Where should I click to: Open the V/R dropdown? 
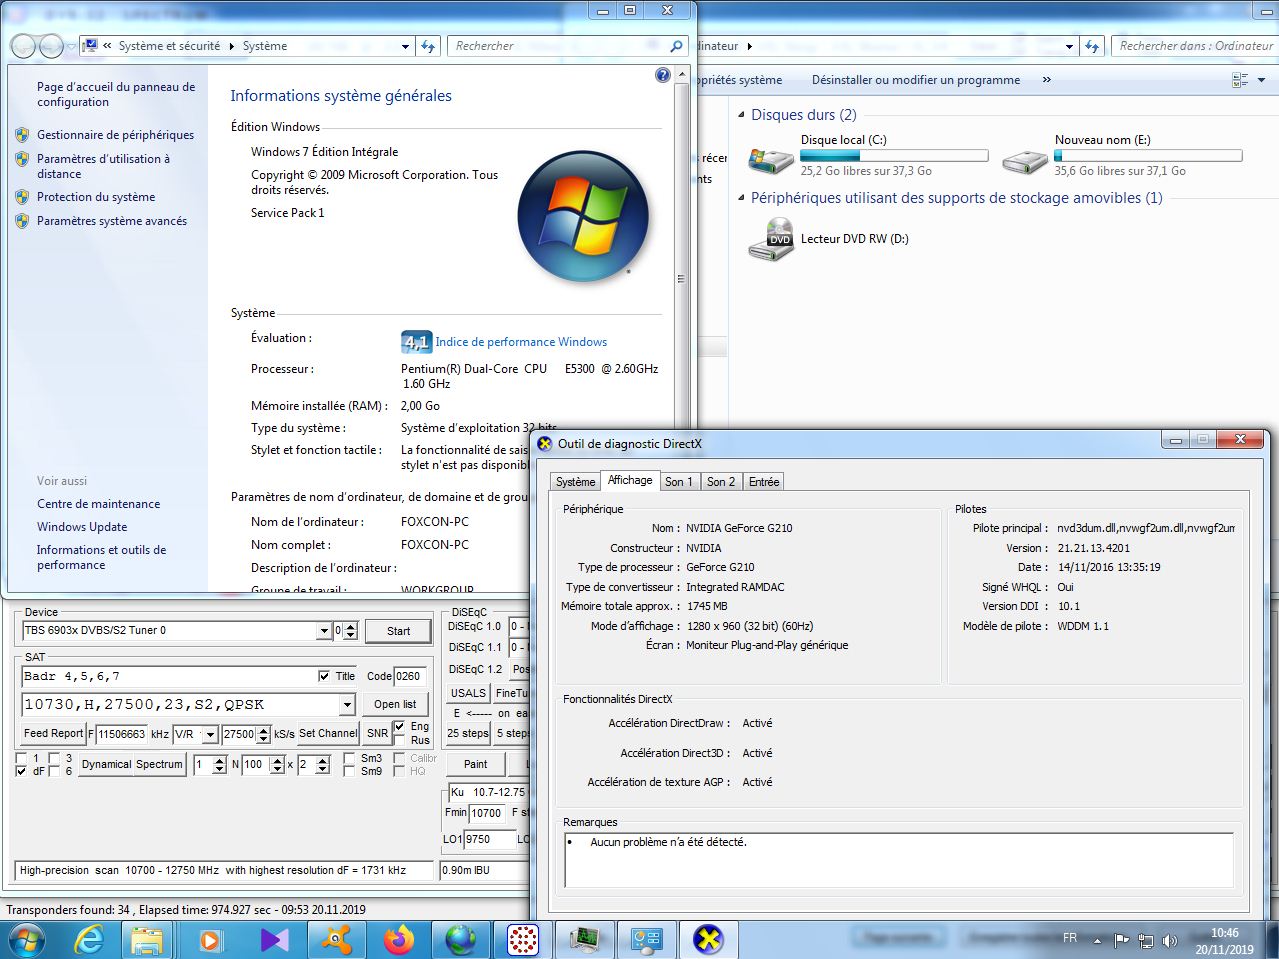[210, 734]
